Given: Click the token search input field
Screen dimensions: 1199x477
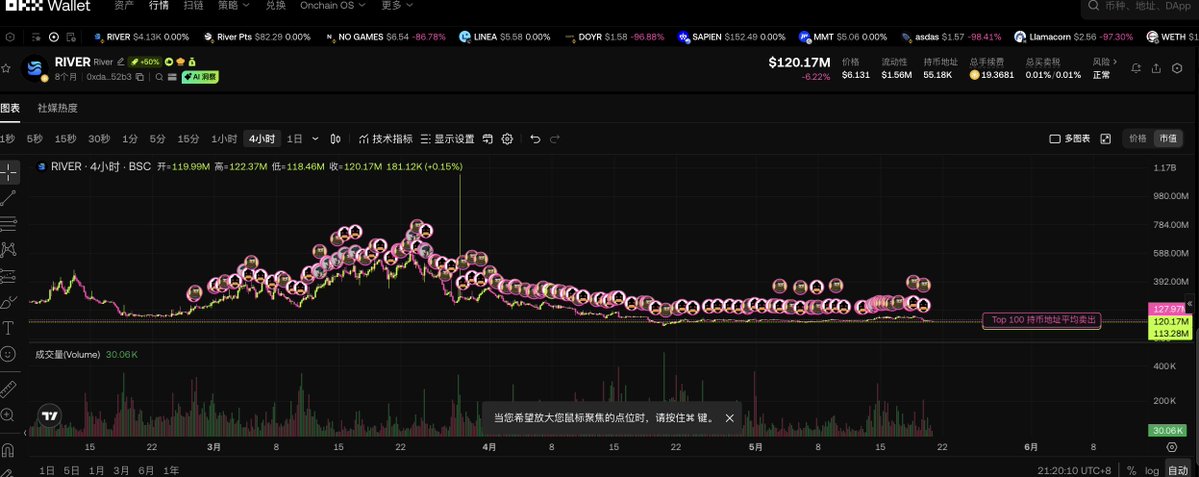Looking at the screenshot, I should tap(1140, 6).
